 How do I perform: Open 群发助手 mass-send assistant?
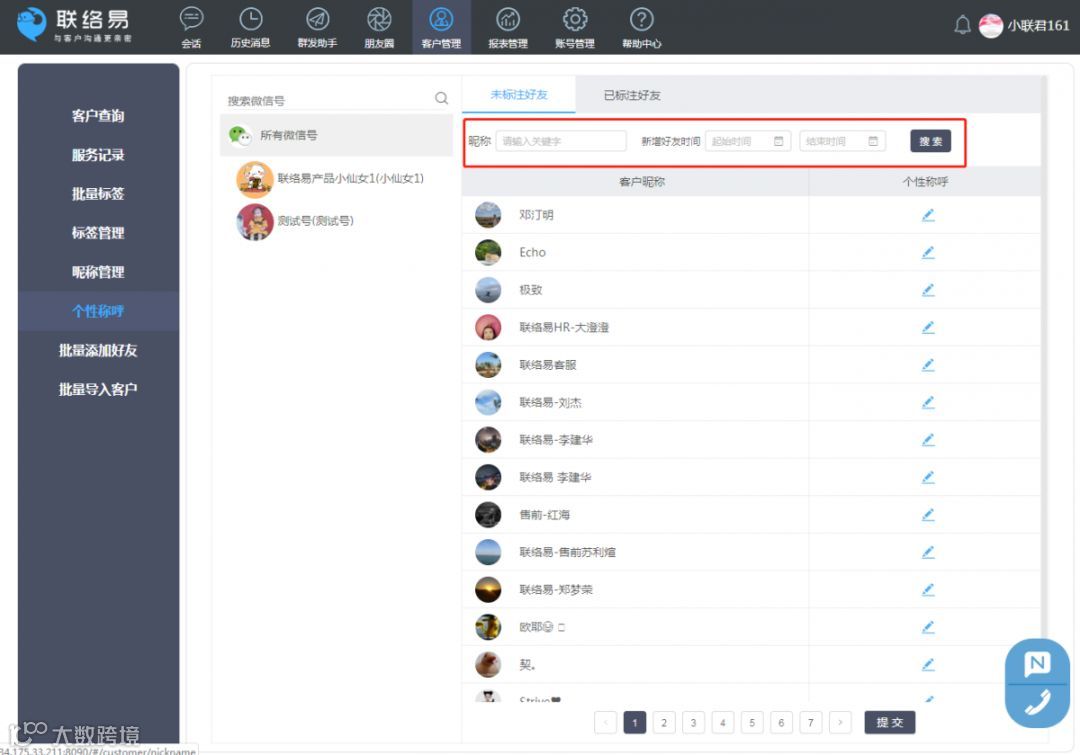317,27
